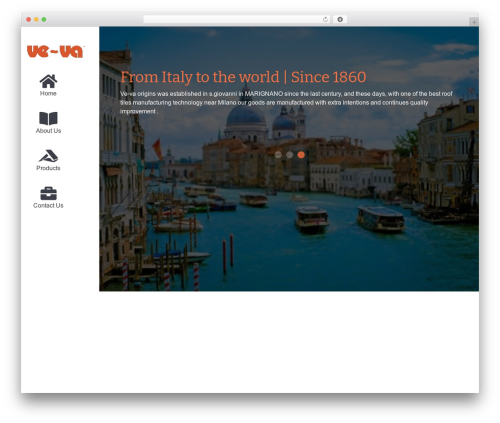The height and width of the screenshot is (423, 500).
Task: Click the ve-va logo
Action: (x=55, y=52)
